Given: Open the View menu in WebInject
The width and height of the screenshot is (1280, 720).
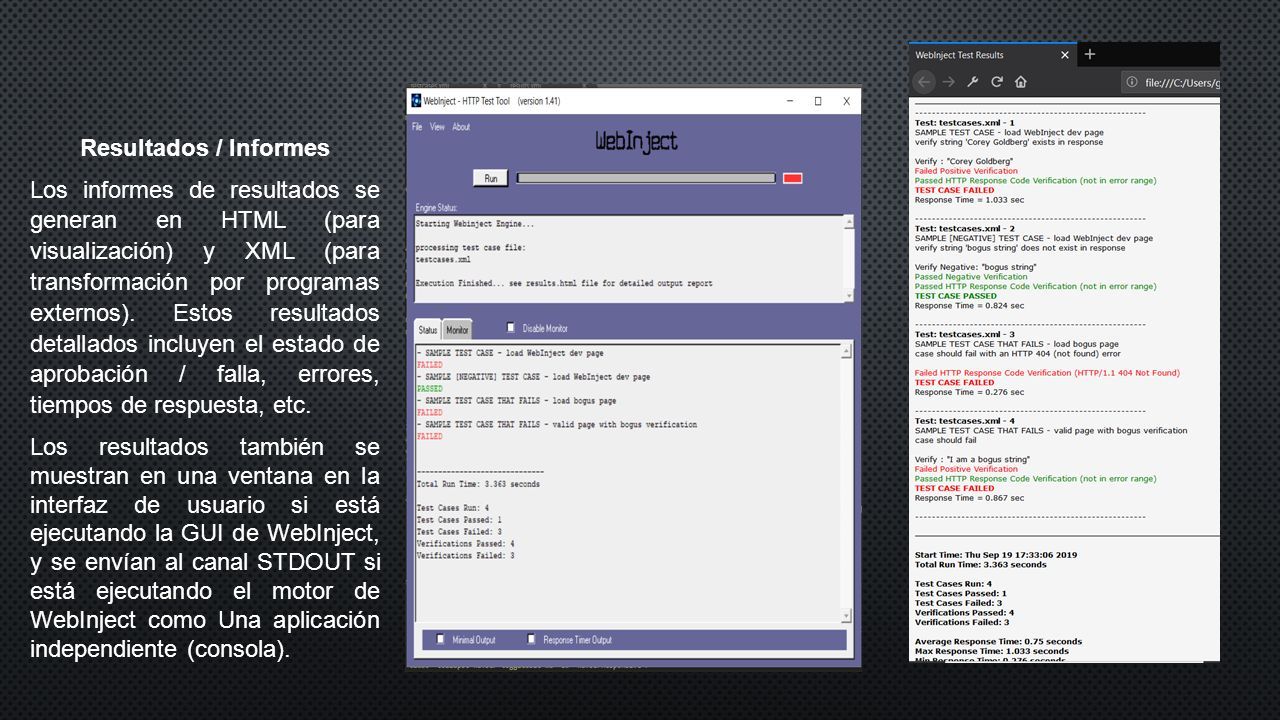Looking at the screenshot, I should point(437,127).
